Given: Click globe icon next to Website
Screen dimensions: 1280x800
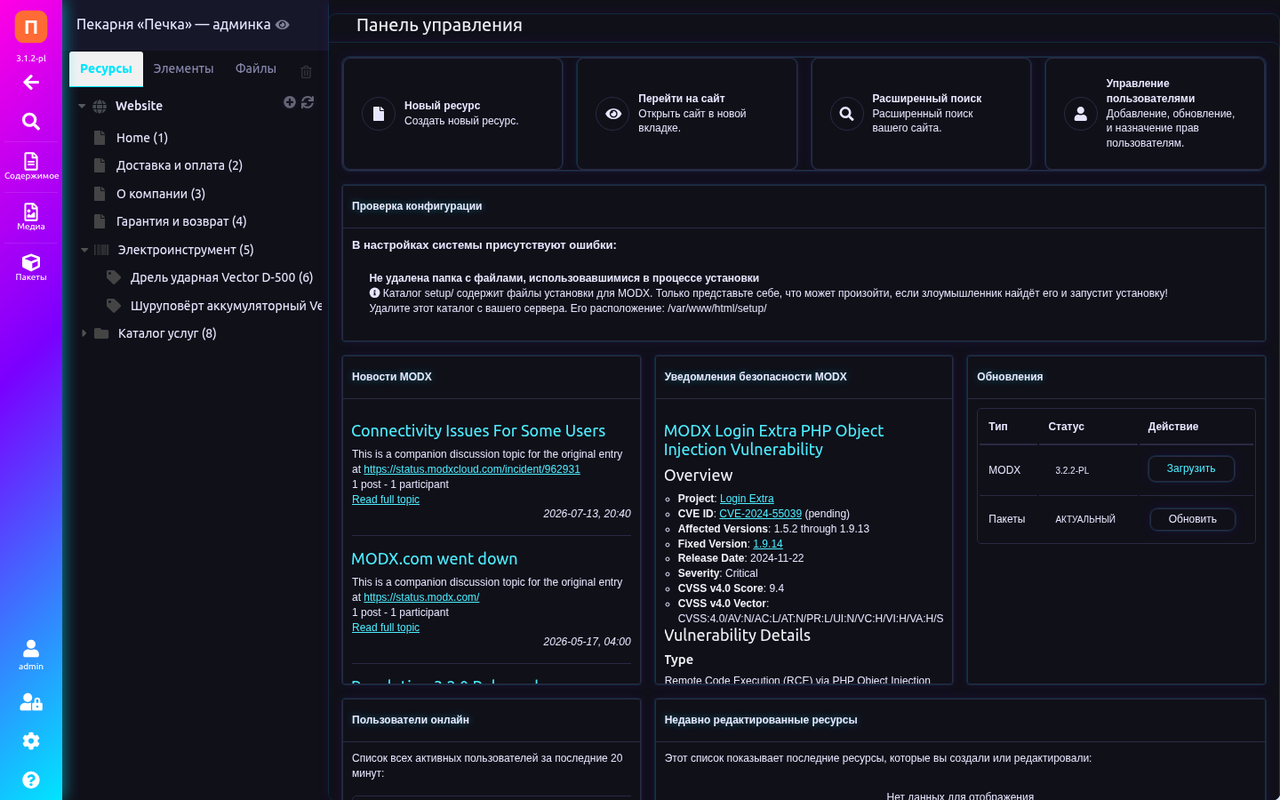Looking at the screenshot, I should click(99, 106).
